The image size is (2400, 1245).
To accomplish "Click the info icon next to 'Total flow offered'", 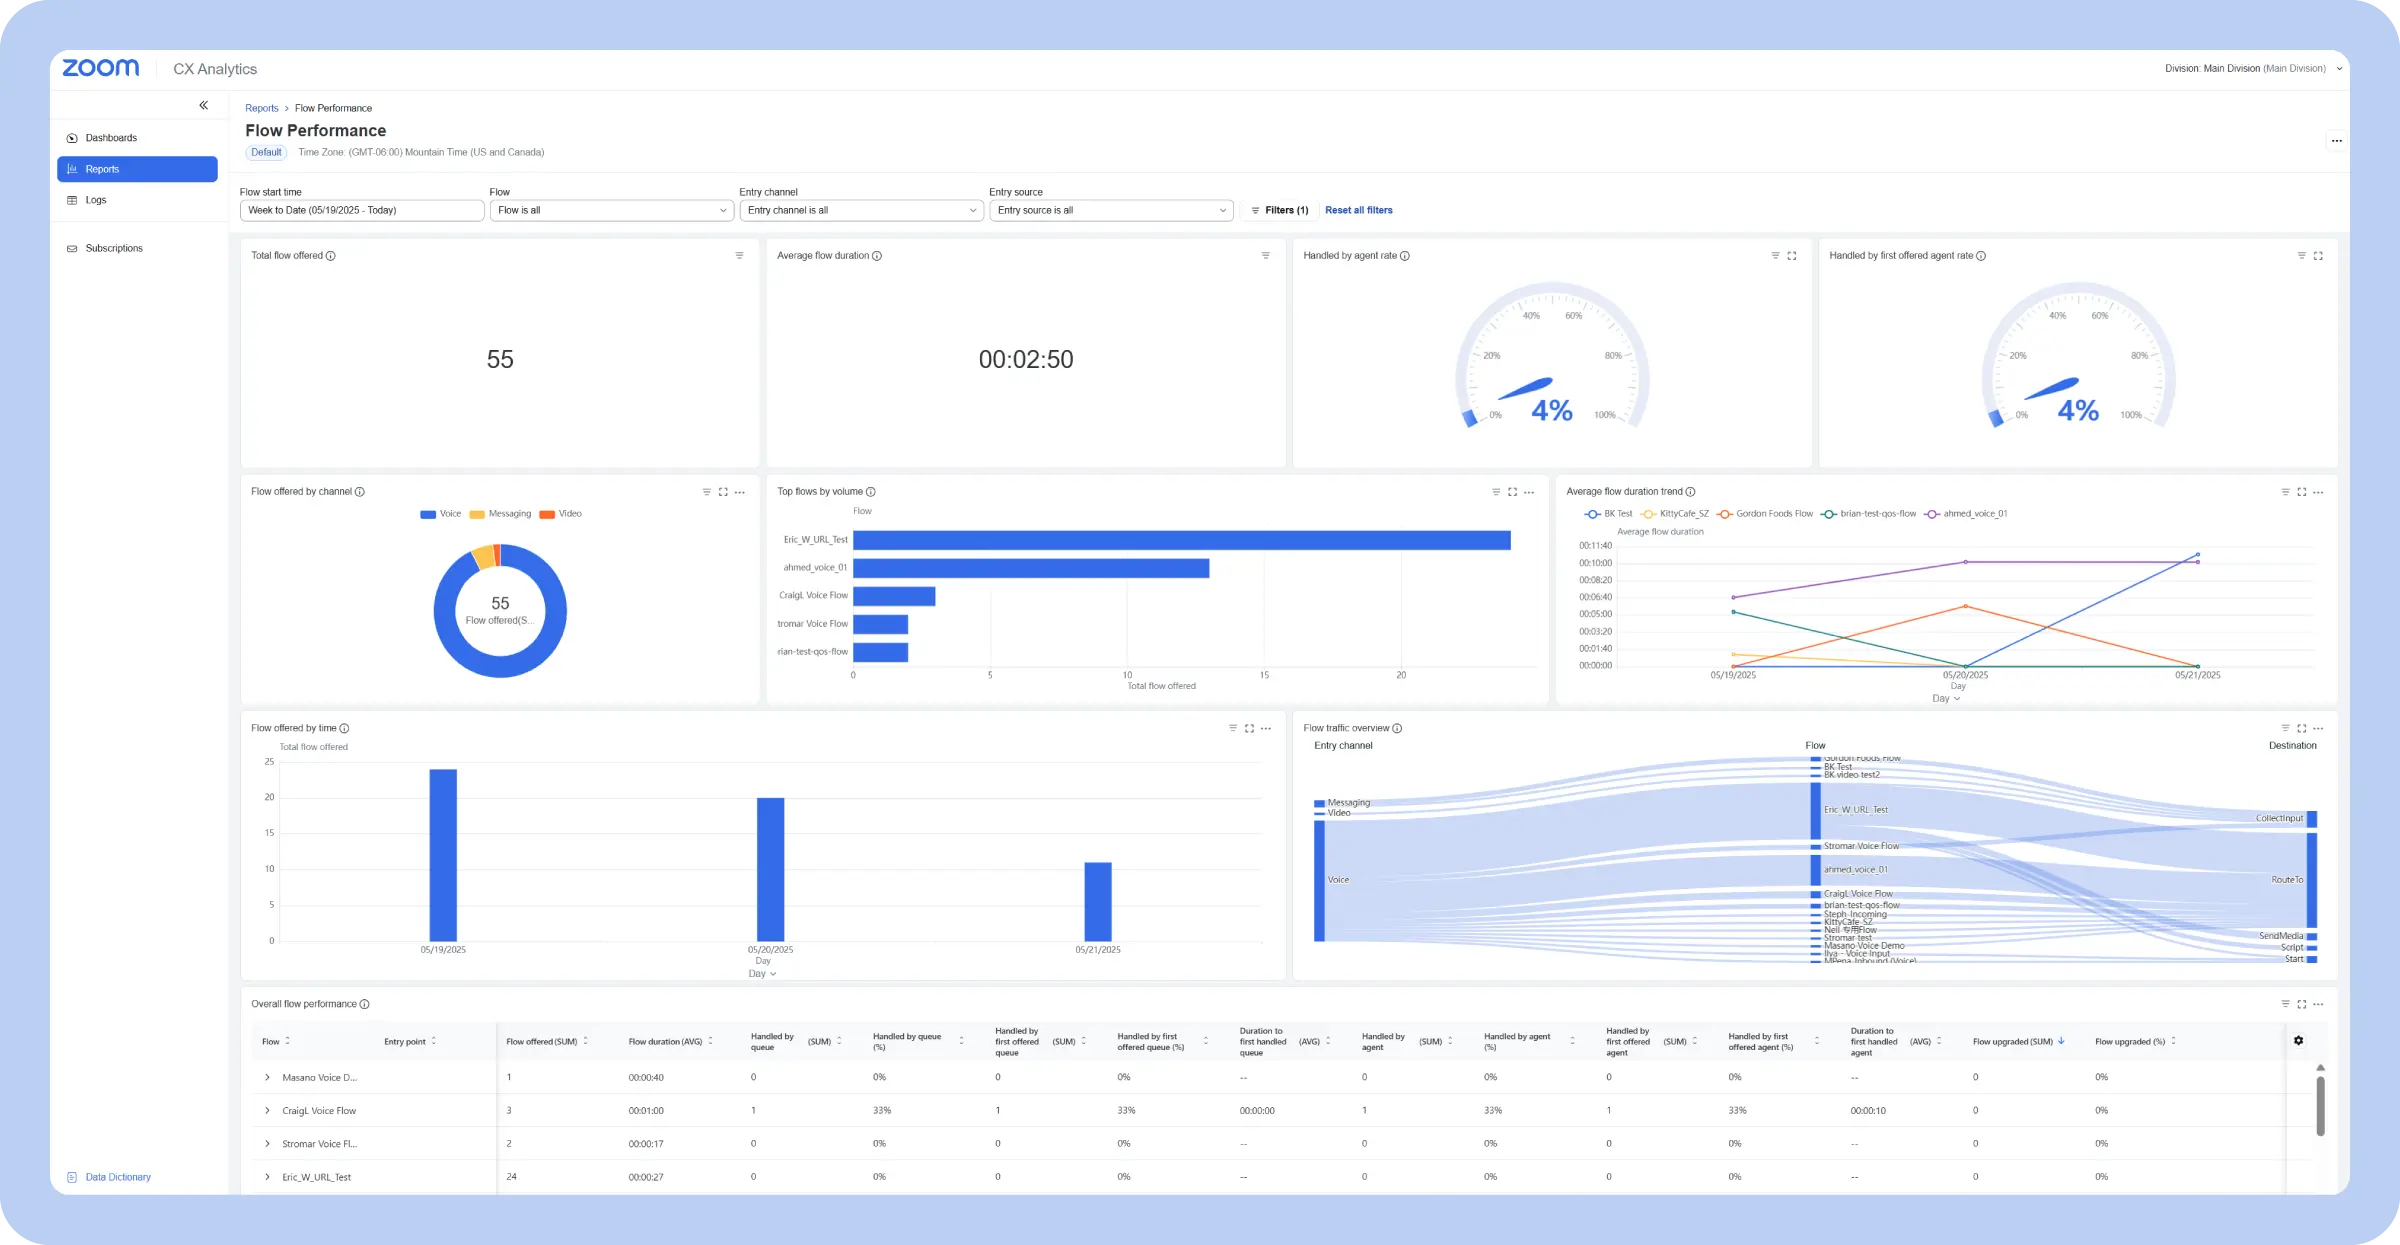I will coord(330,256).
